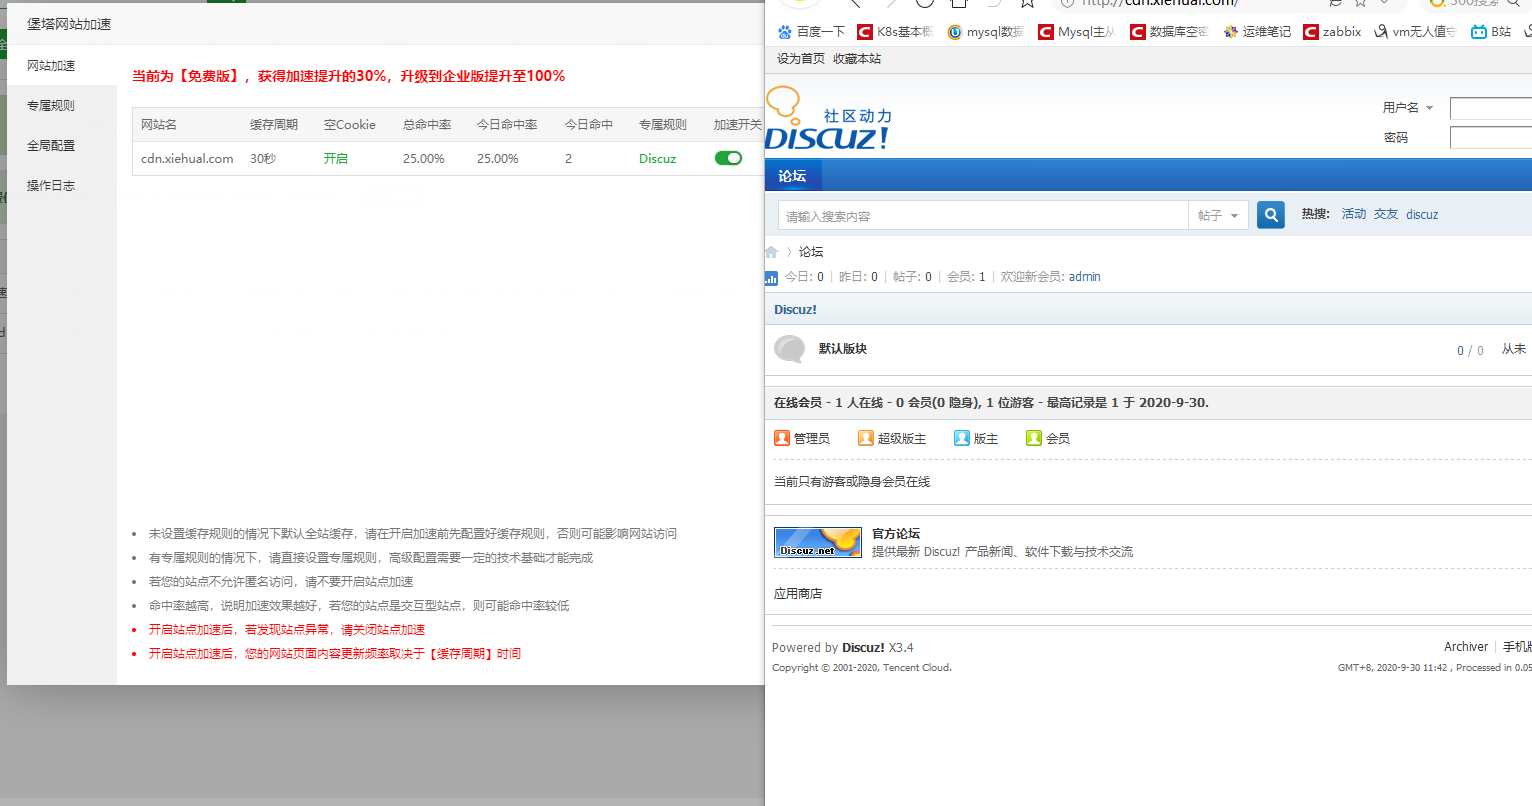Click the 版主 legend icon
The width and height of the screenshot is (1532, 806).
pyautogui.click(x=962, y=438)
